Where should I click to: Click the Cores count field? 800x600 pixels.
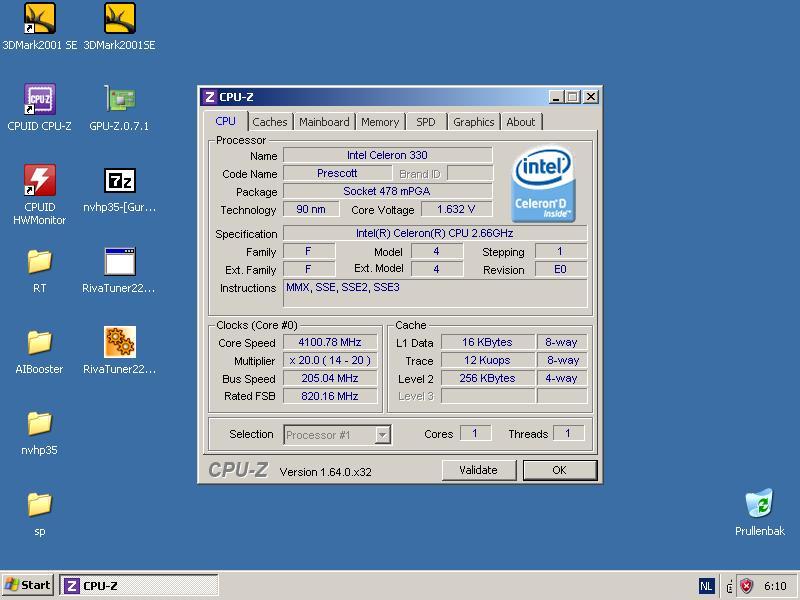[x=476, y=434]
